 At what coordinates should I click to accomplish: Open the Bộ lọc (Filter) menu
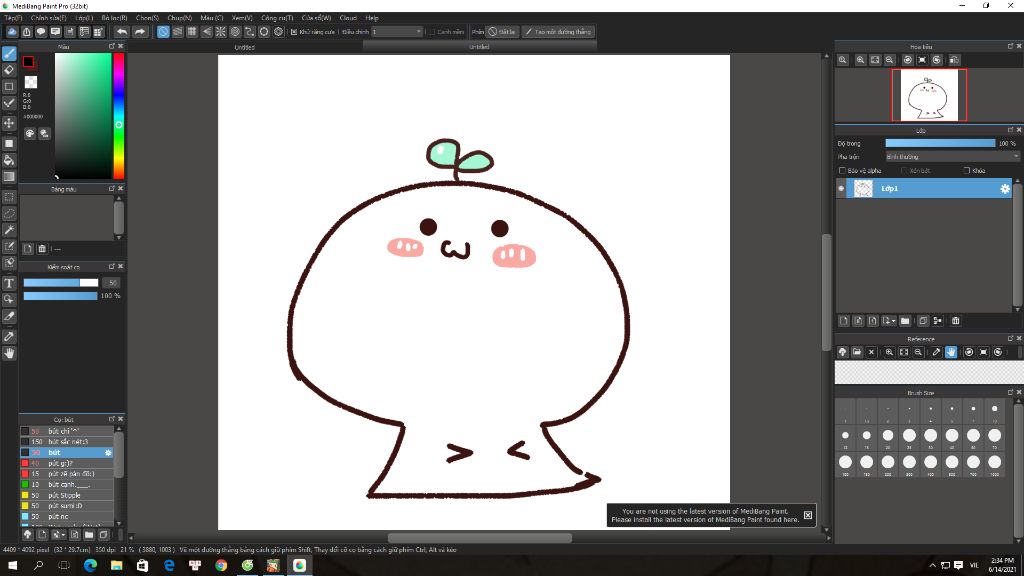[x=114, y=18]
